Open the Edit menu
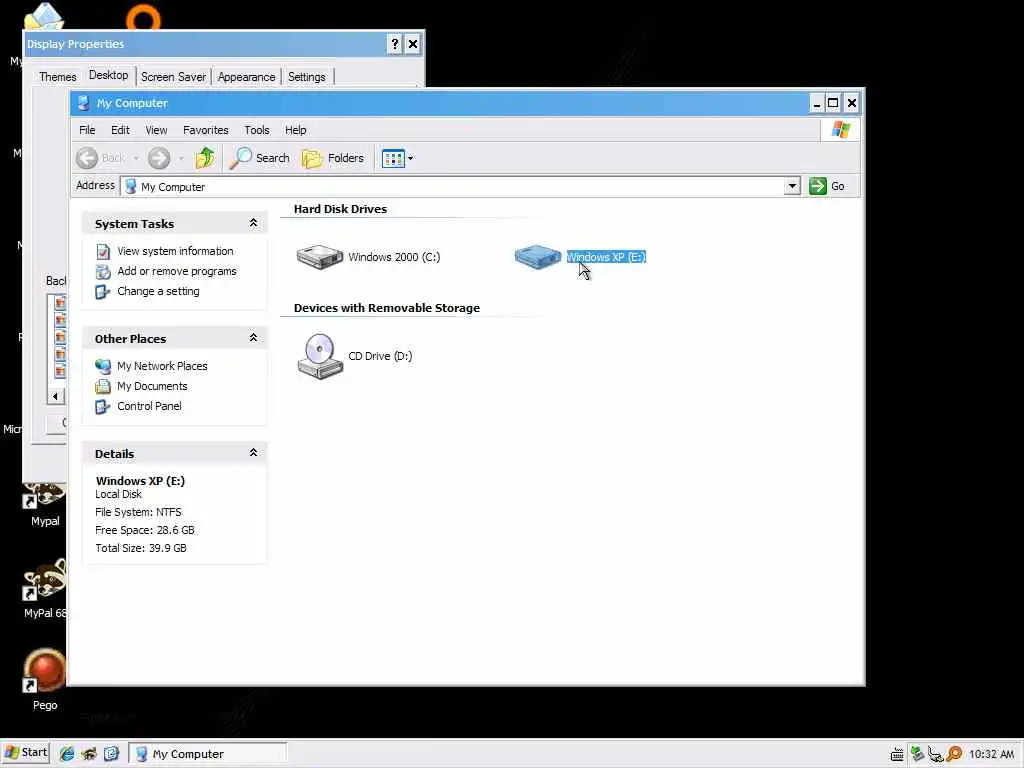Image resolution: width=1024 pixels, height=768 pixels. tap(120, 130)
